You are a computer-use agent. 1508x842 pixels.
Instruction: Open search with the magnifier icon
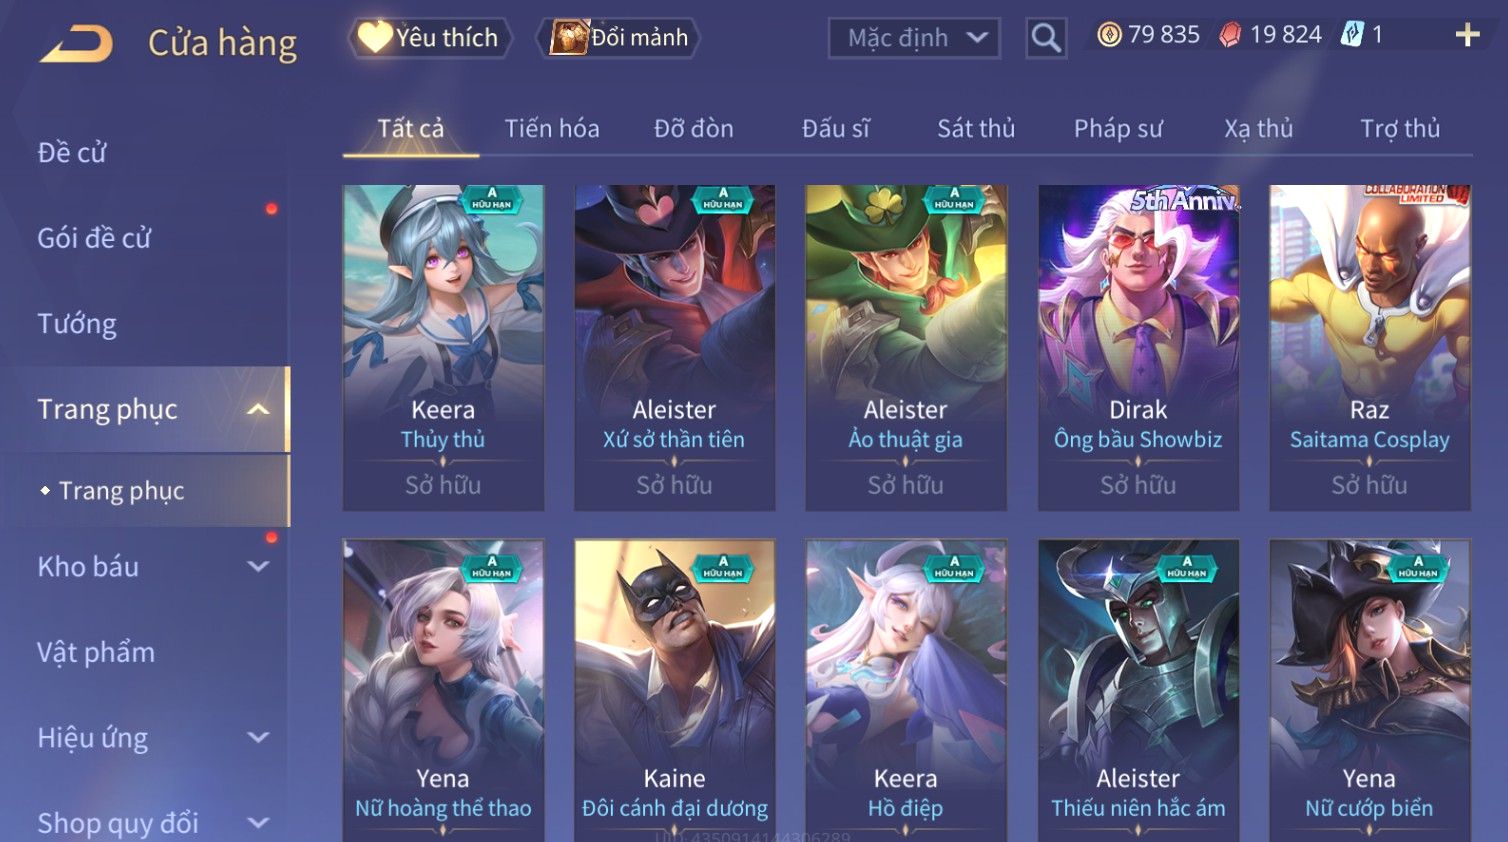tap(1046, 38)
